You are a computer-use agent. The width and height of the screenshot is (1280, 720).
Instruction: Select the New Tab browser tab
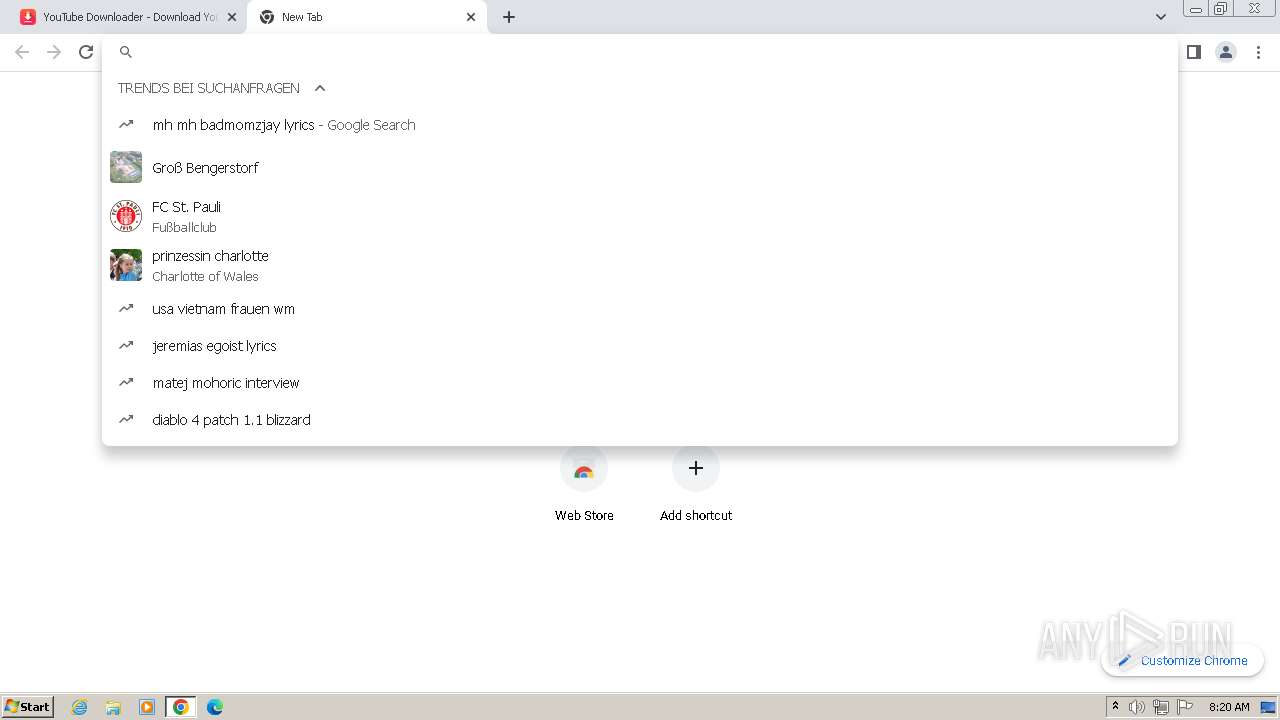366,17
